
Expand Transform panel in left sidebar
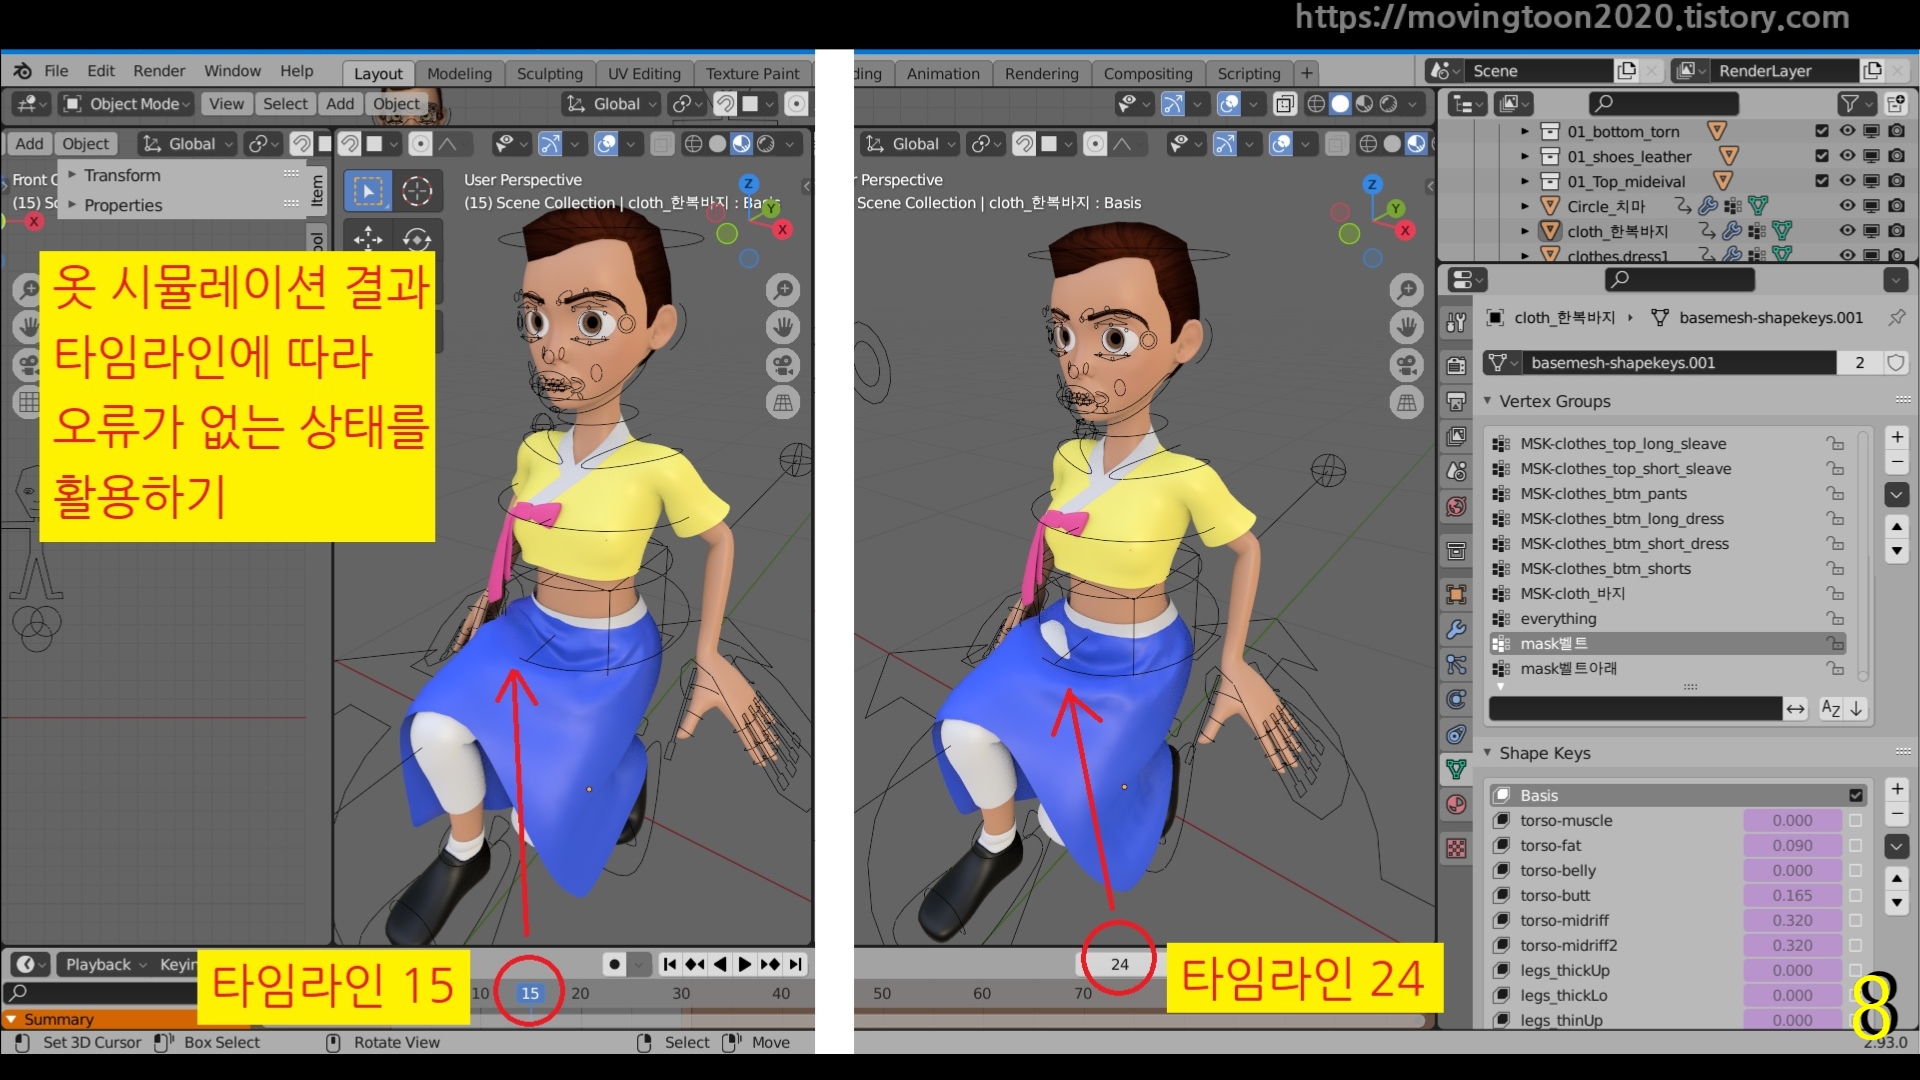tap(72, 175)
